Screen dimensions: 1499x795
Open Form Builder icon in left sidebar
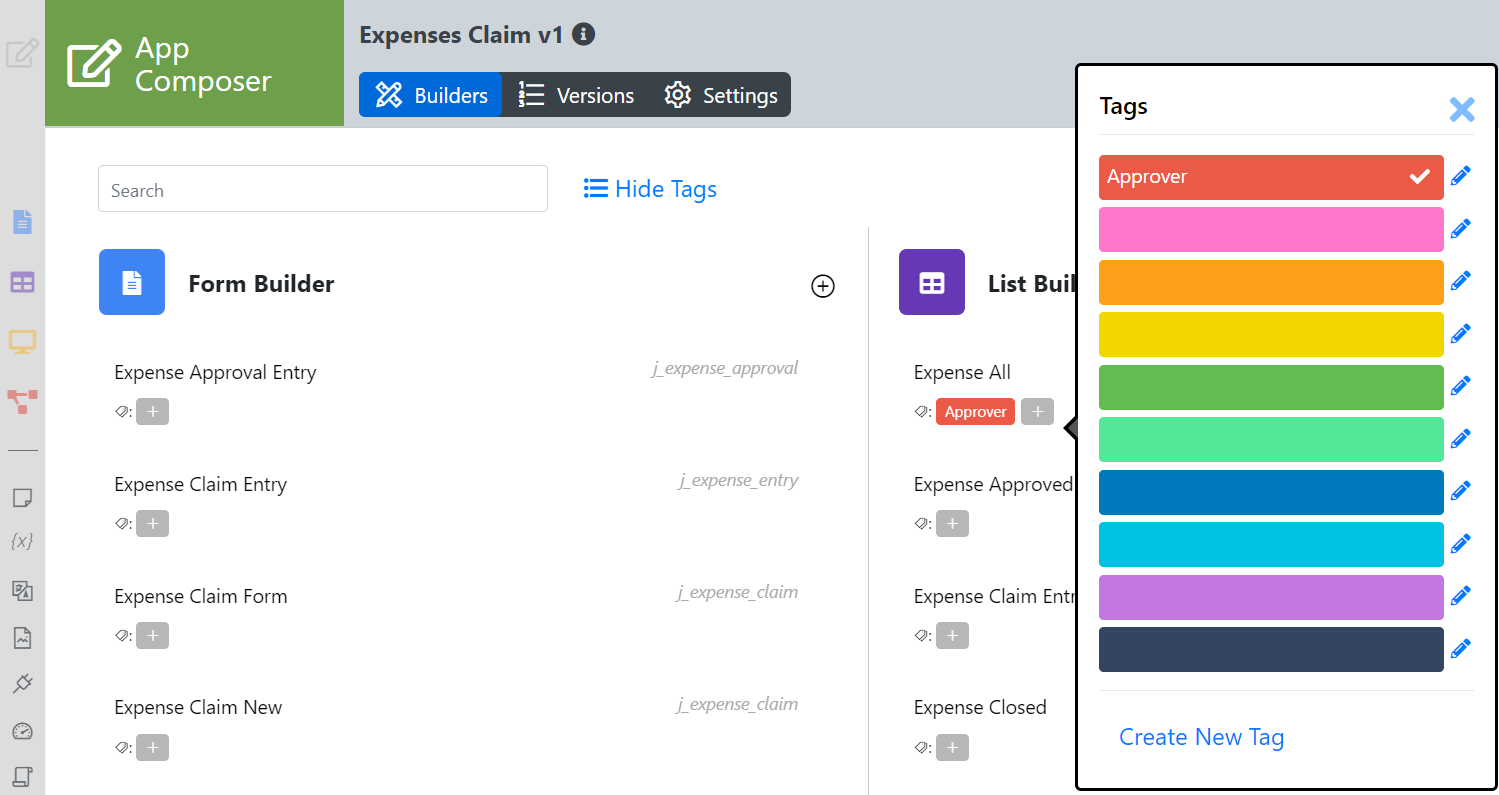pos(22,222)
